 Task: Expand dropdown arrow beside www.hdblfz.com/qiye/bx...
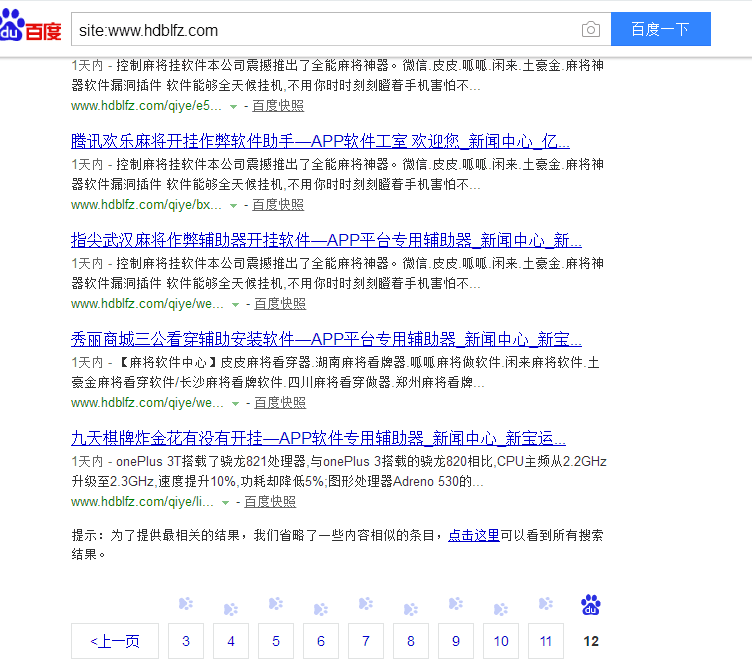pyautogui.click(x=233, y=206)
